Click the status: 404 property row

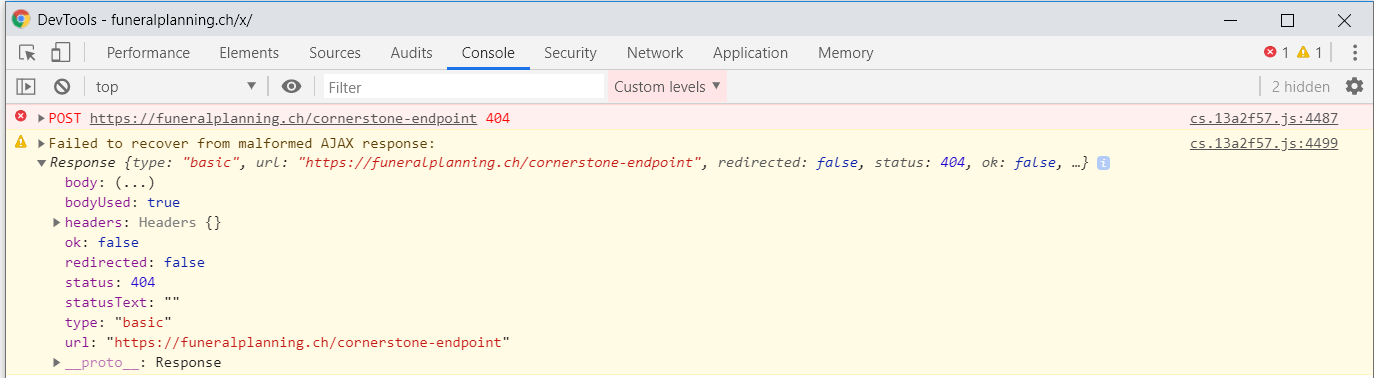coord(110,283)
